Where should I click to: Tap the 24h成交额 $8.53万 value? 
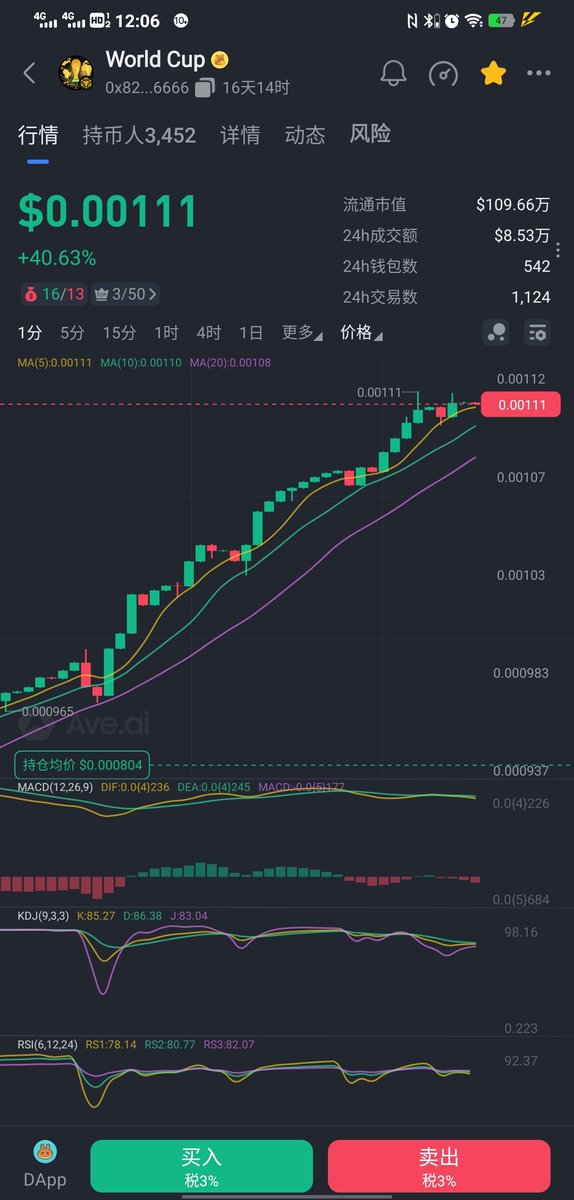[522, 236]
